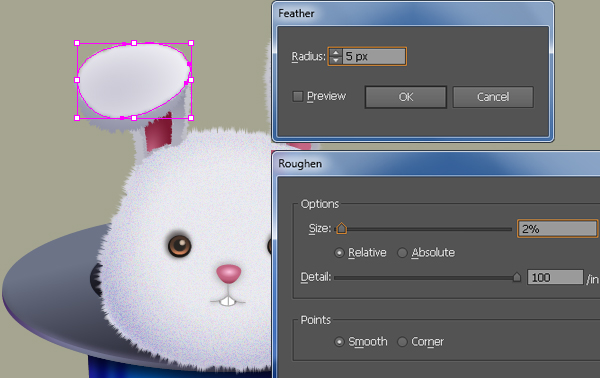Choose Smooth points radio button
Viewport: 600px width, 378px height.
click(x=339, y=342)
